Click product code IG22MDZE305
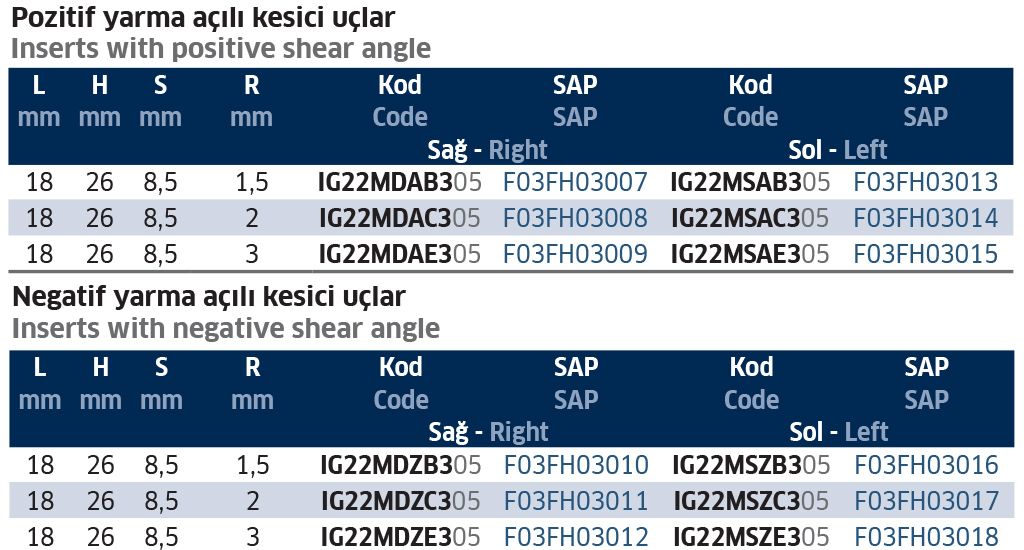The image size is (1024, 550). pyautogui.click(x=401, y=537)
